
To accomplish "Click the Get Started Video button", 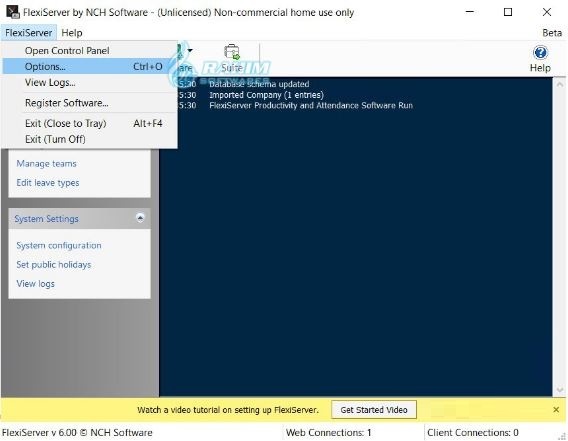I will [374, 410].
